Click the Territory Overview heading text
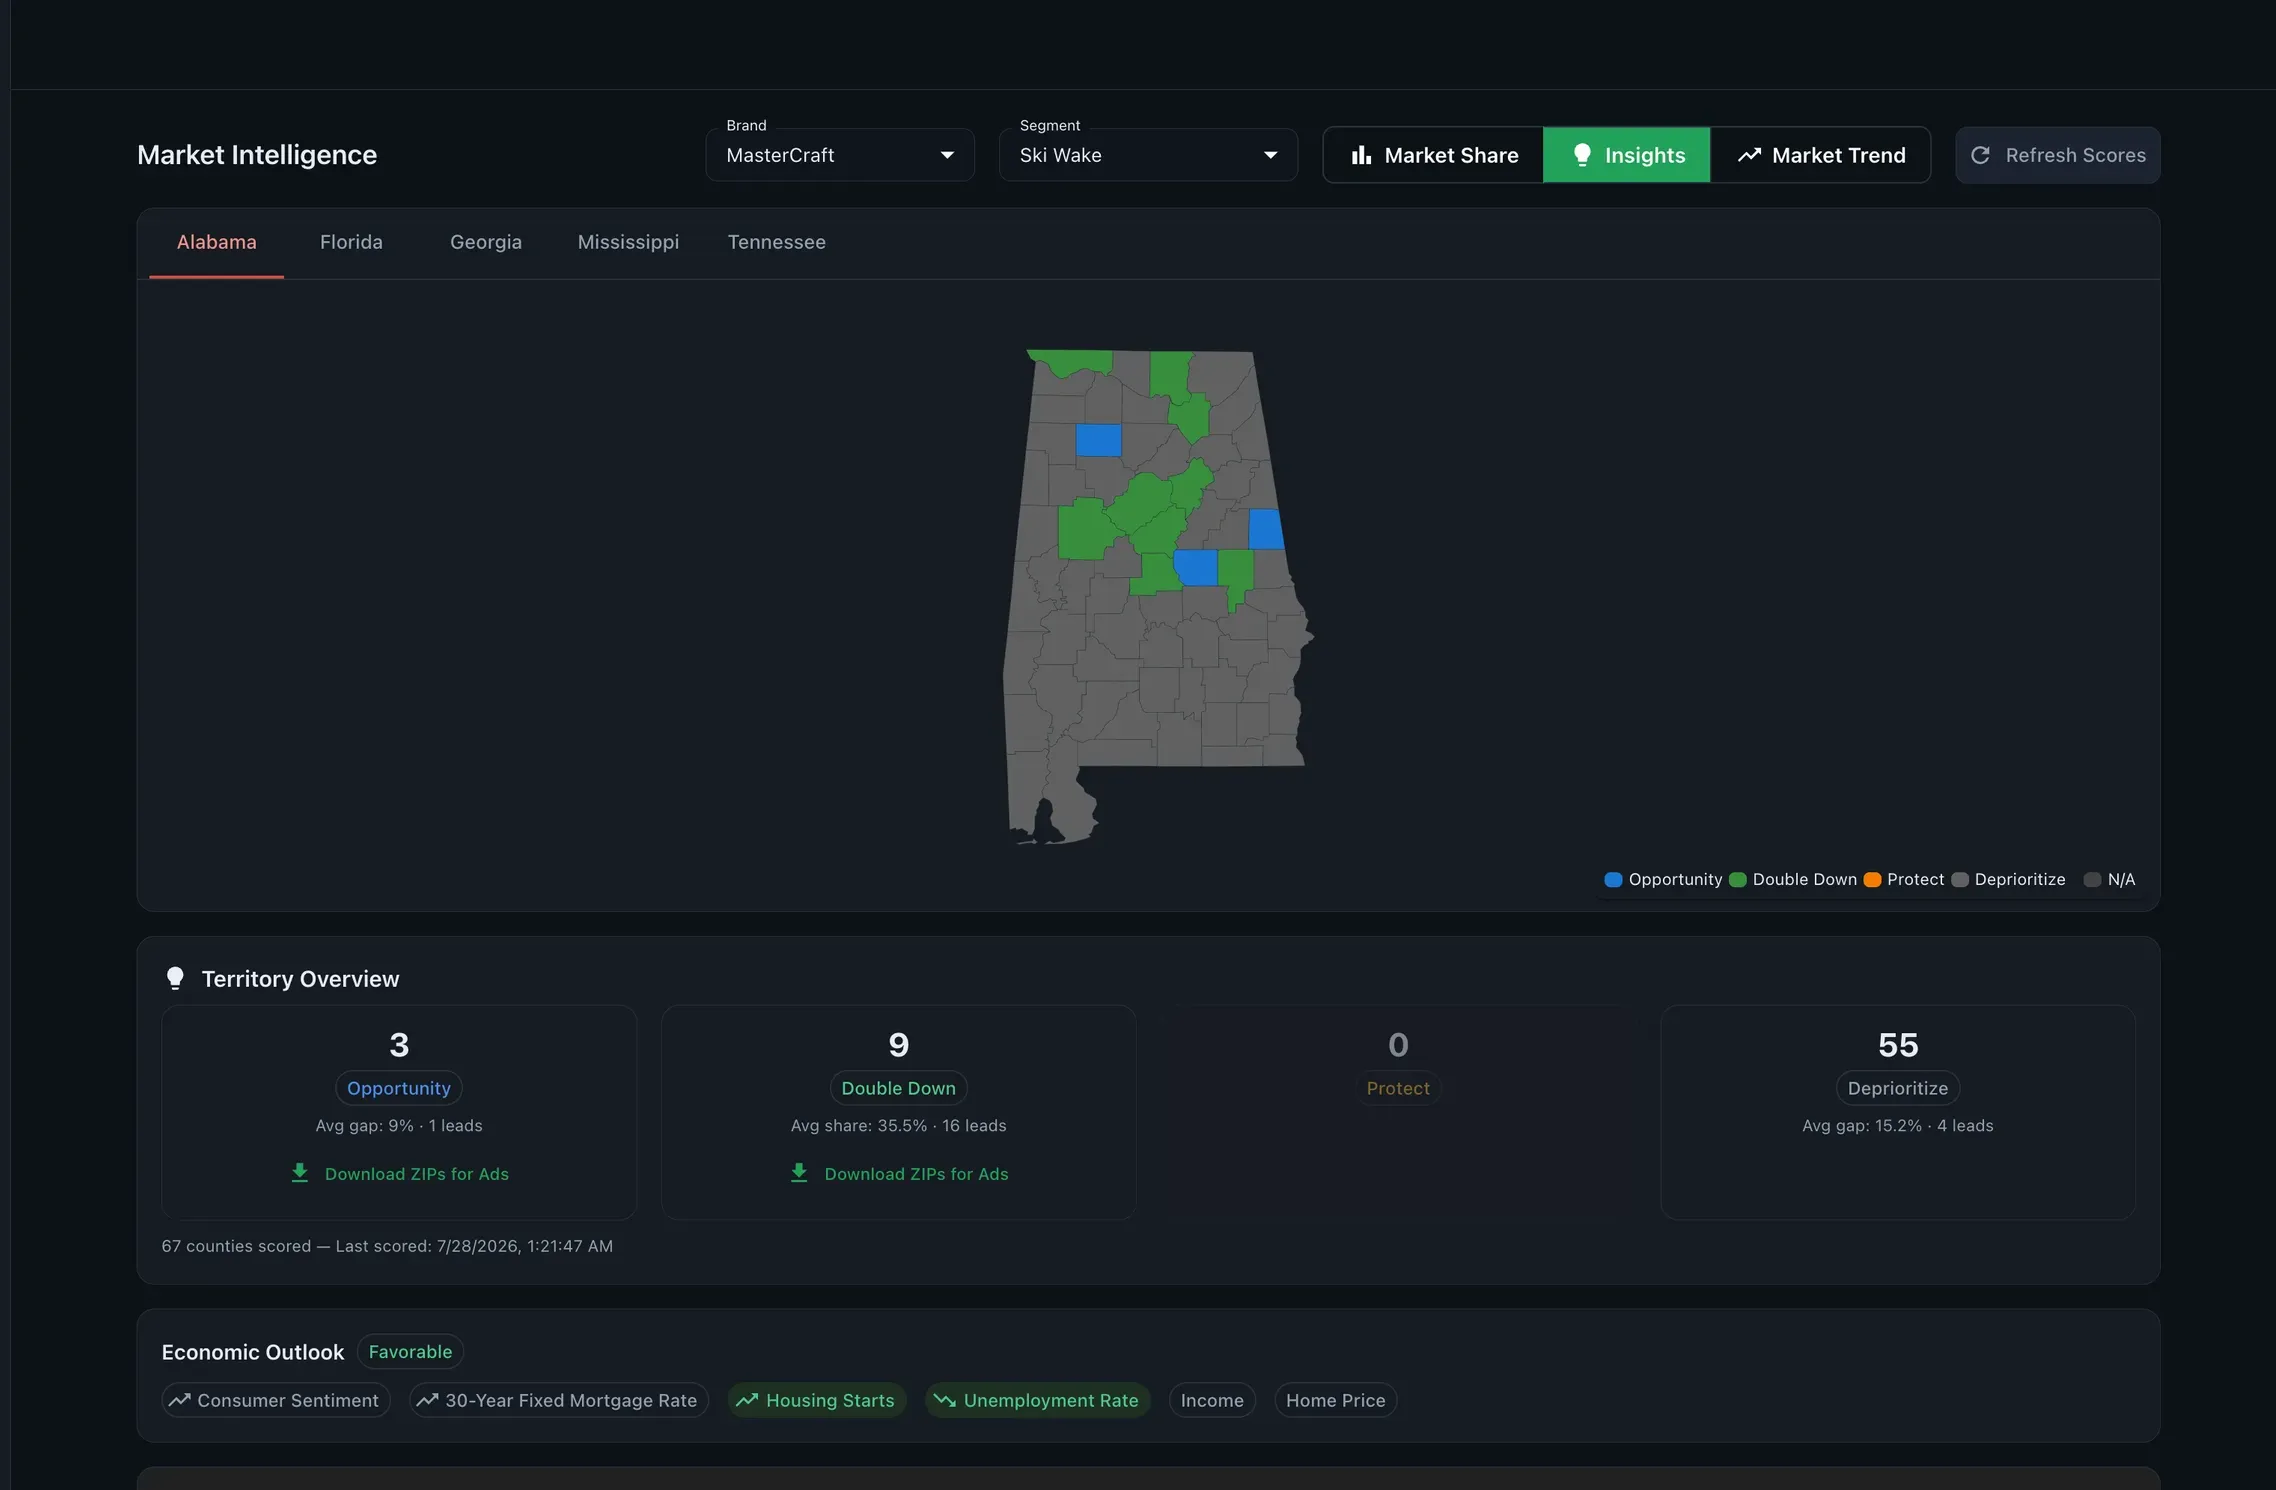This screenshot has height=1490, width=2276. [300, 979]
